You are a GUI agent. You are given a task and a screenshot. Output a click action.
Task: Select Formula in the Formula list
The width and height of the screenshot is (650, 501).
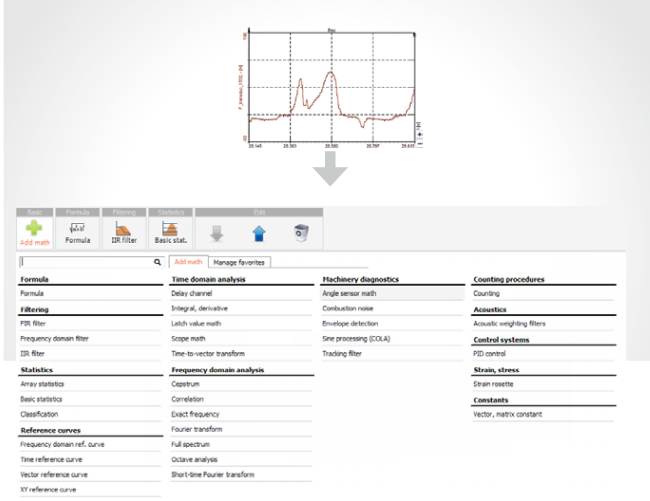tap(90, 293)
